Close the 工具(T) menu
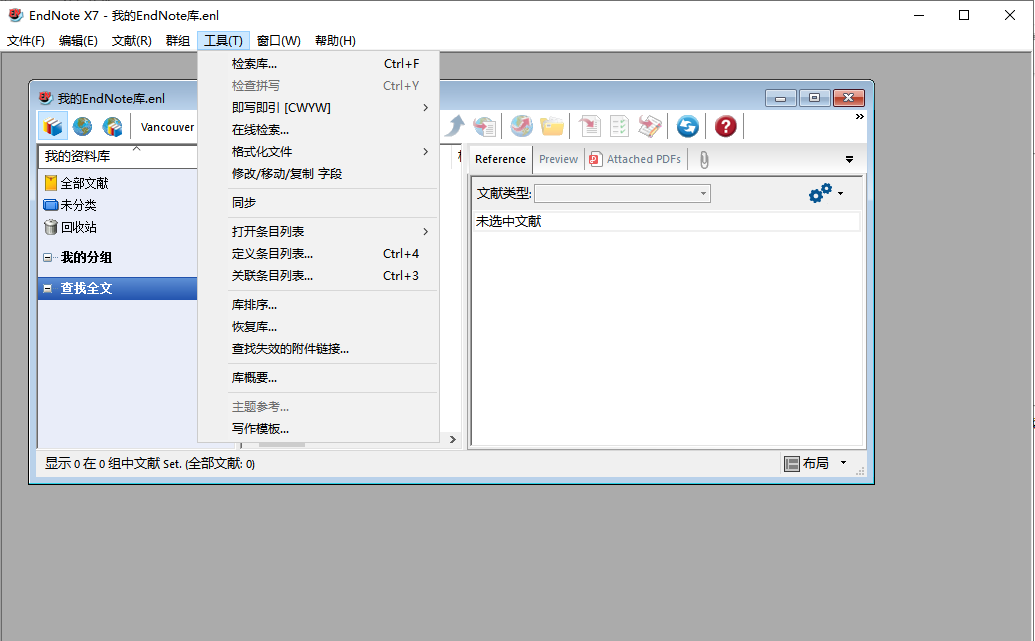The image size is (1035, 641). pos(223,41)
